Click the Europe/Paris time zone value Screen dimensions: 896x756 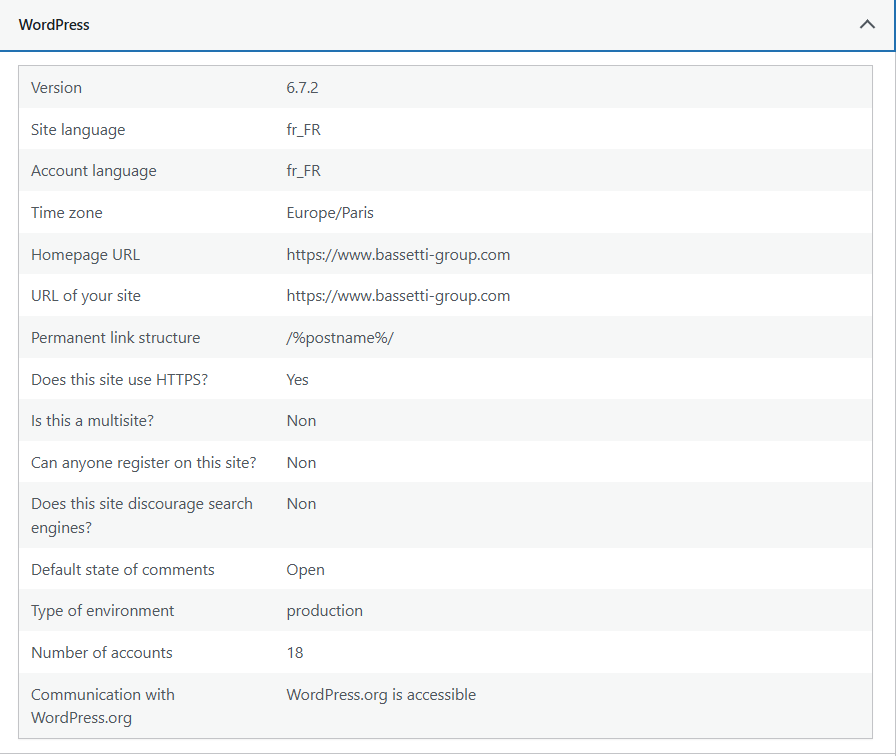330,213
